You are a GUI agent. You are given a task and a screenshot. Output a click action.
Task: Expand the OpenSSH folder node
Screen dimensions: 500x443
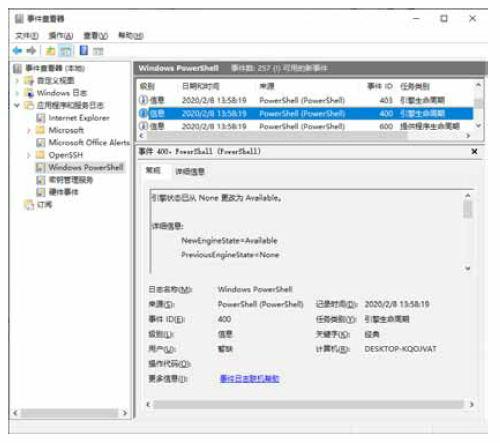point(29,155)
